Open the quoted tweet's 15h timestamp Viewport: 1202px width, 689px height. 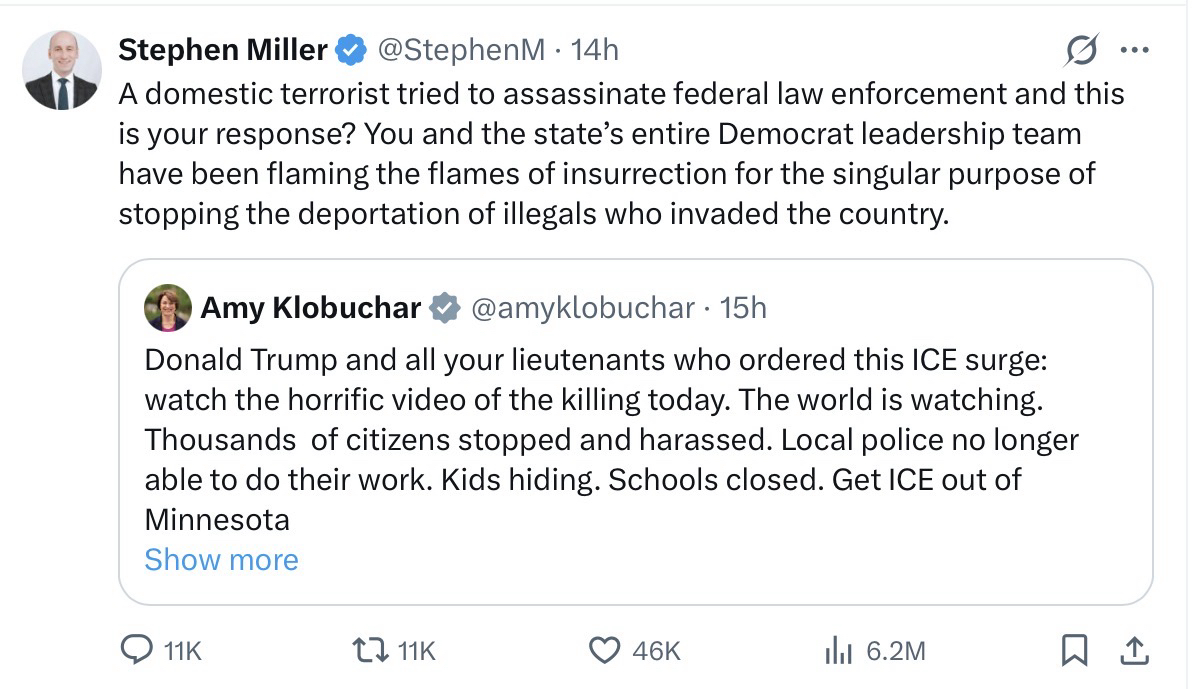coord(743,308)
